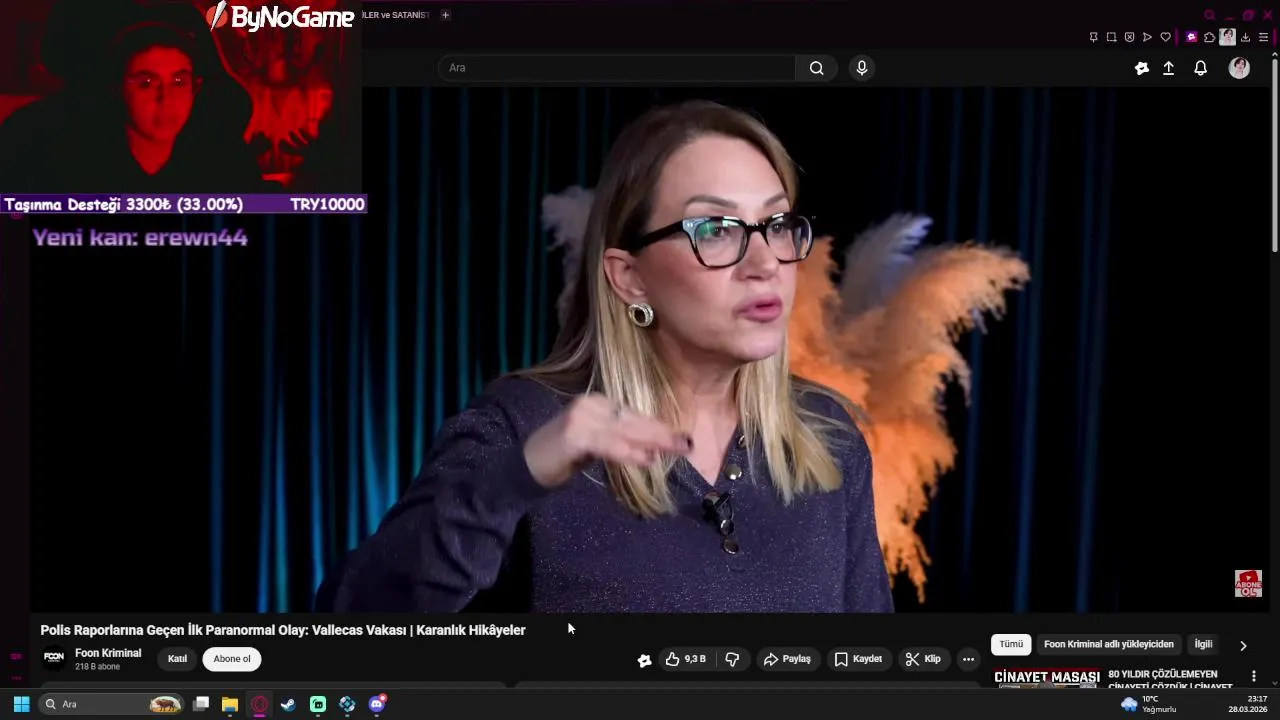The image size is (1280, 720).
Task: Click the YouTube search magnifier button
Action: (x=816, y=68)
